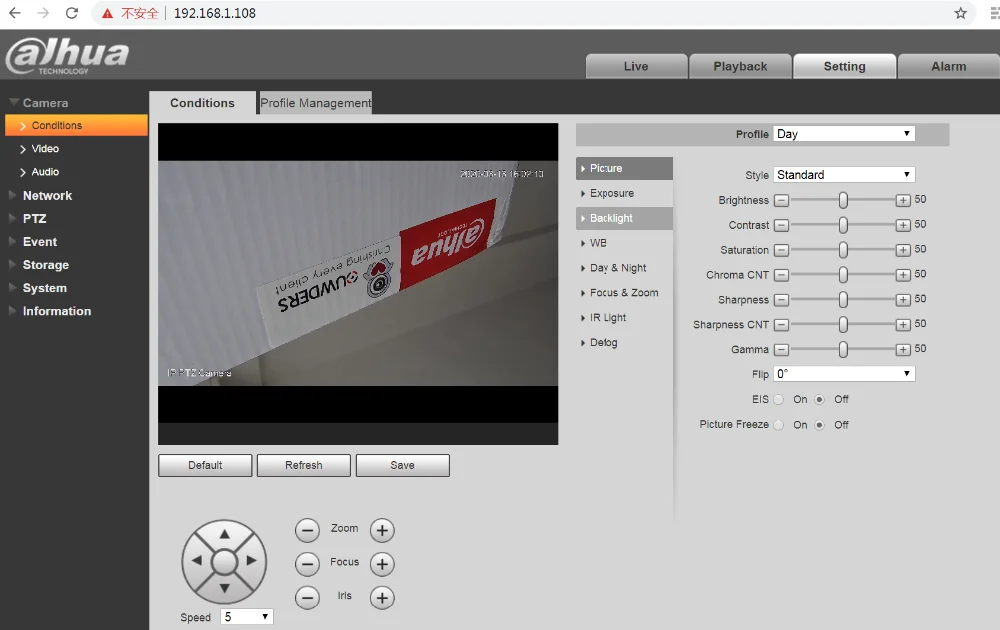Turn EIS Off

(x=820, y=400)
